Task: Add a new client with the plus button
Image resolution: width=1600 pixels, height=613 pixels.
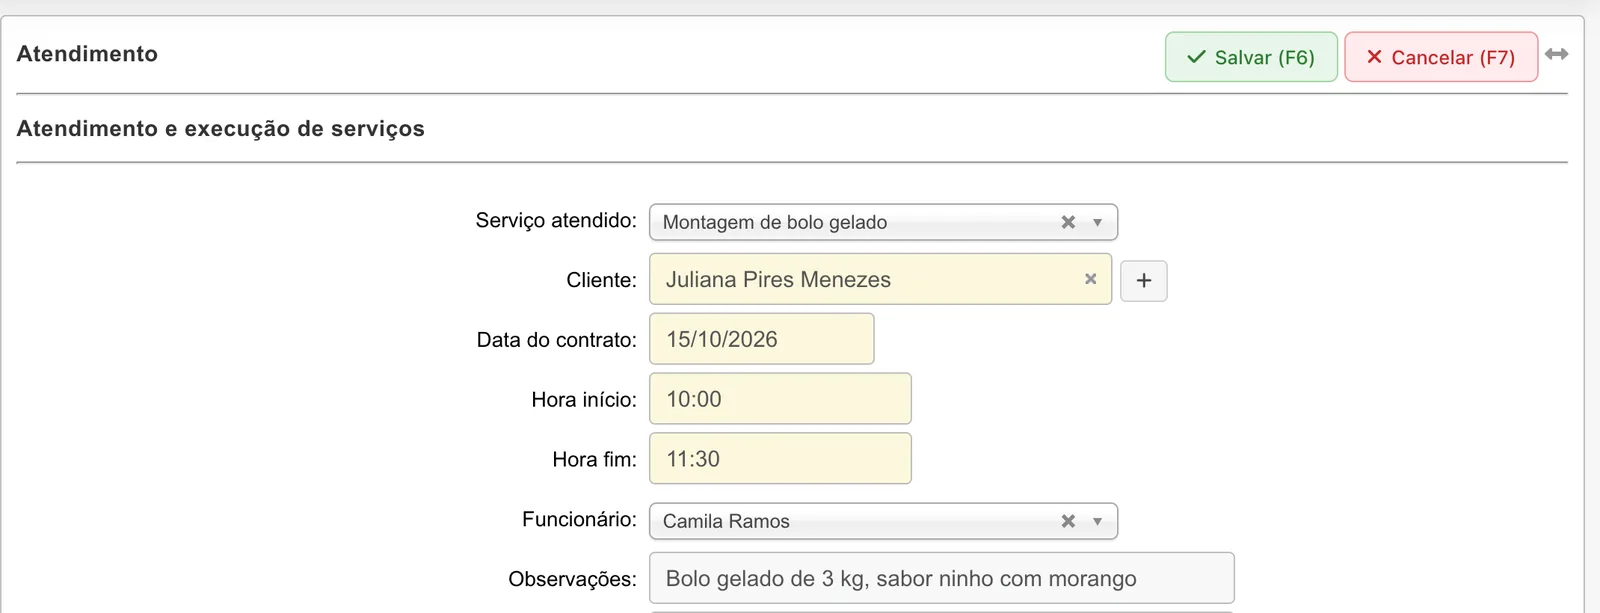Action: pos(1144,281)
